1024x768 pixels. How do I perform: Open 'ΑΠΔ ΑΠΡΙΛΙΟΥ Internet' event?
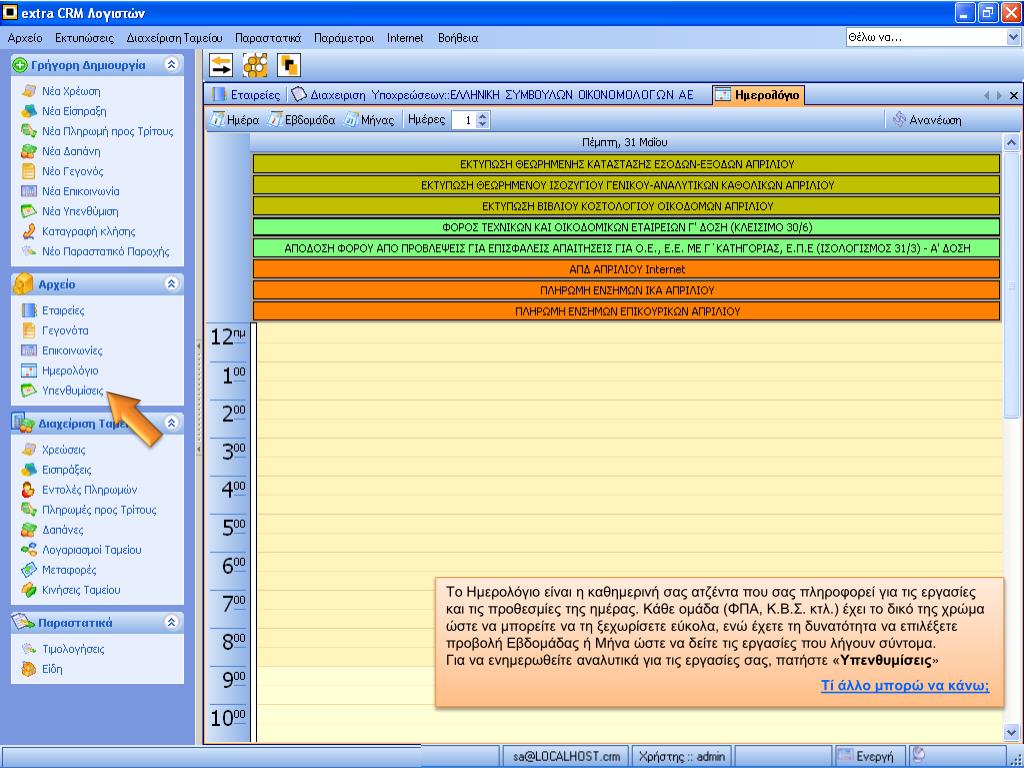pyautogui.click(x=626, y=269)
